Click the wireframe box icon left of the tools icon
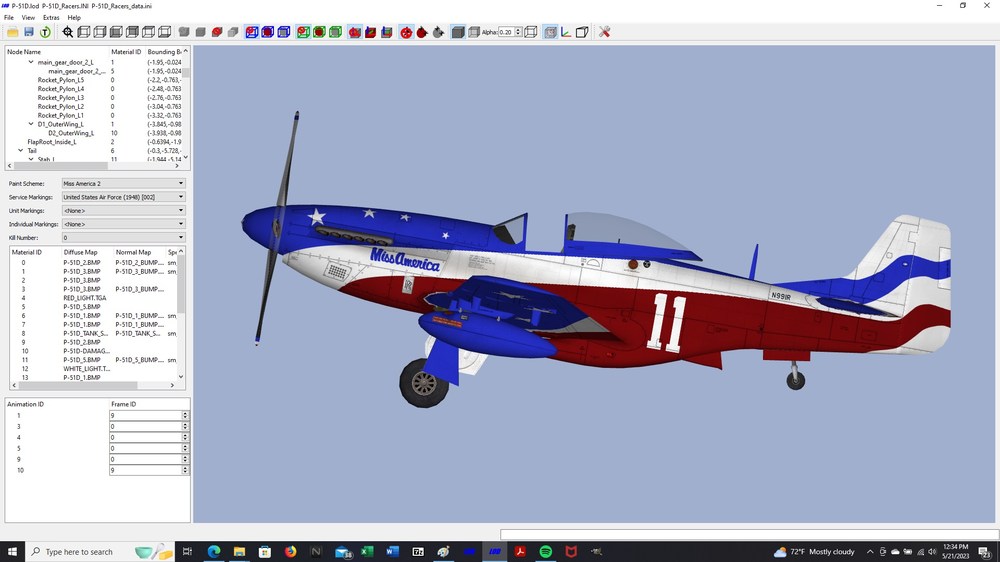Image resolution: width=1000 pixels, height=562 pixels. tap(582, 32)
